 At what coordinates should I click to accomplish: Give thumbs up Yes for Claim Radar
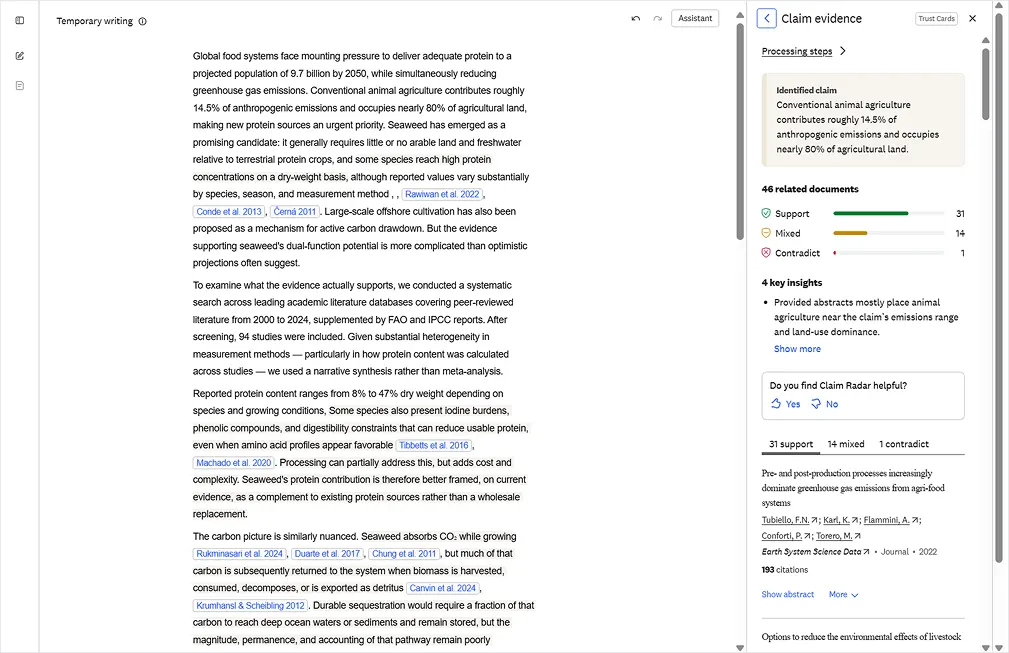click(x=786, y=404)
